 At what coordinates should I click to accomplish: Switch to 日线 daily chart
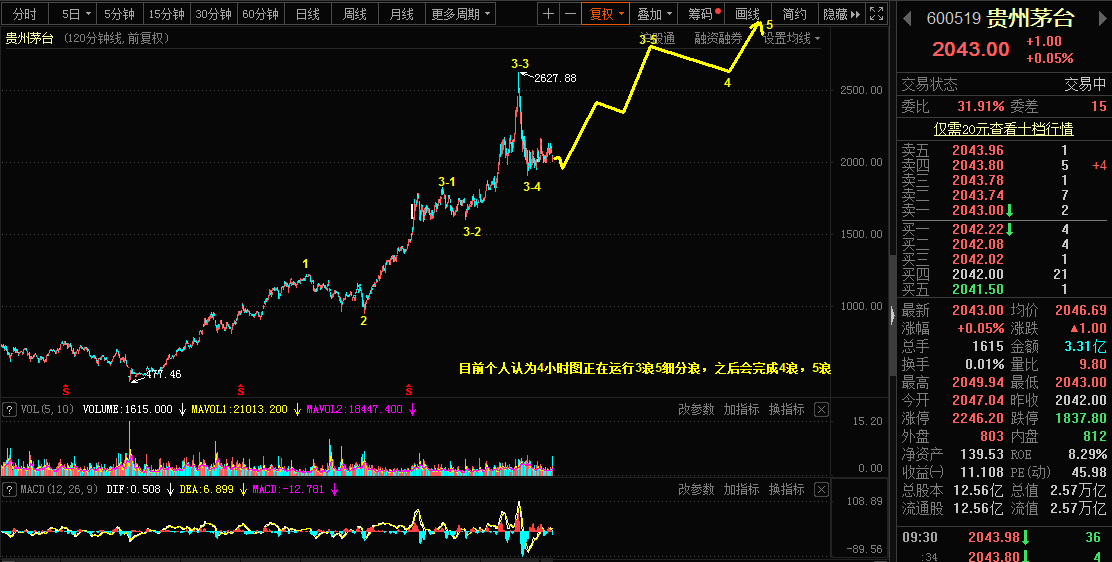308,13
